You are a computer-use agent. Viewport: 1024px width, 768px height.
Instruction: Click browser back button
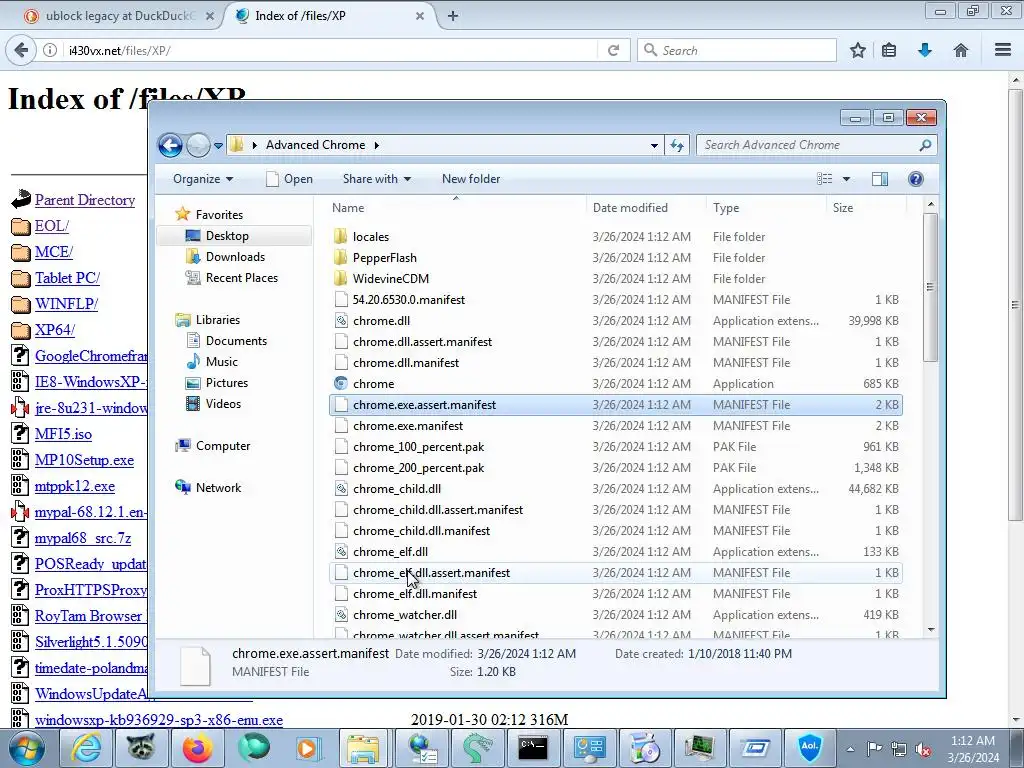coord(21,50)
